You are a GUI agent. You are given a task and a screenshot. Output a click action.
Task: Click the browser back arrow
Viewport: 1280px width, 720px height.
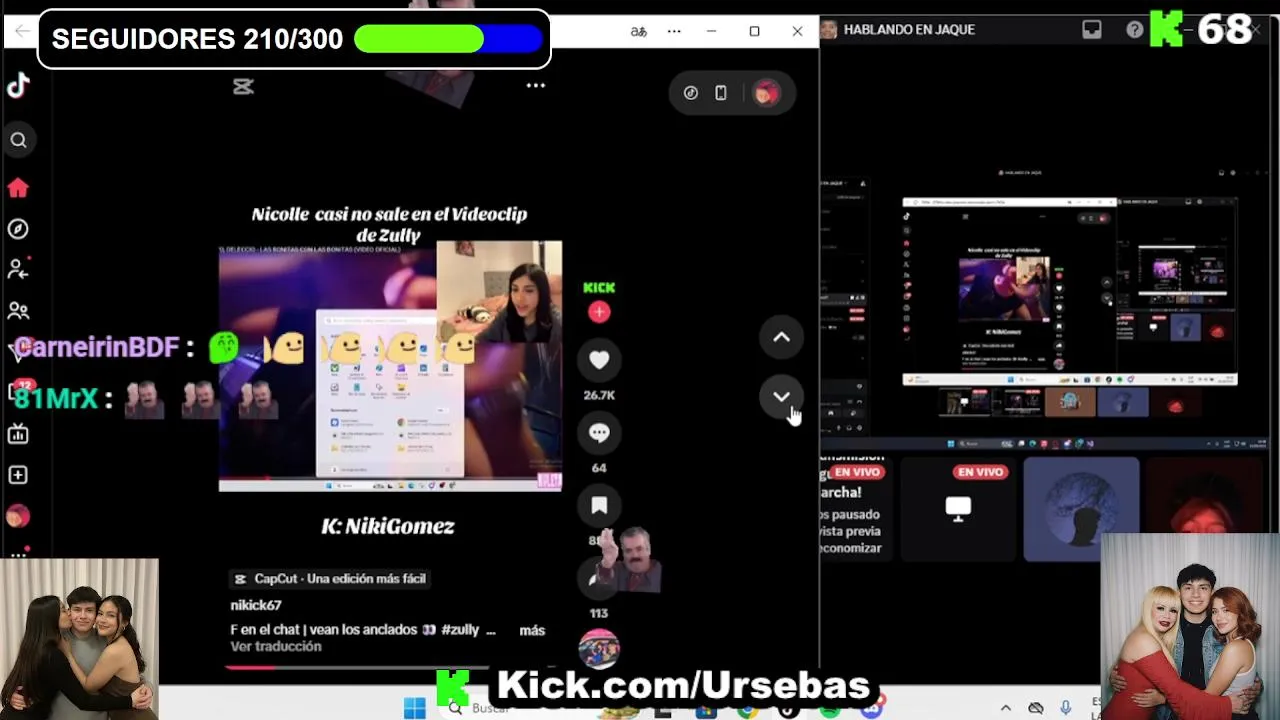point(22,32)
